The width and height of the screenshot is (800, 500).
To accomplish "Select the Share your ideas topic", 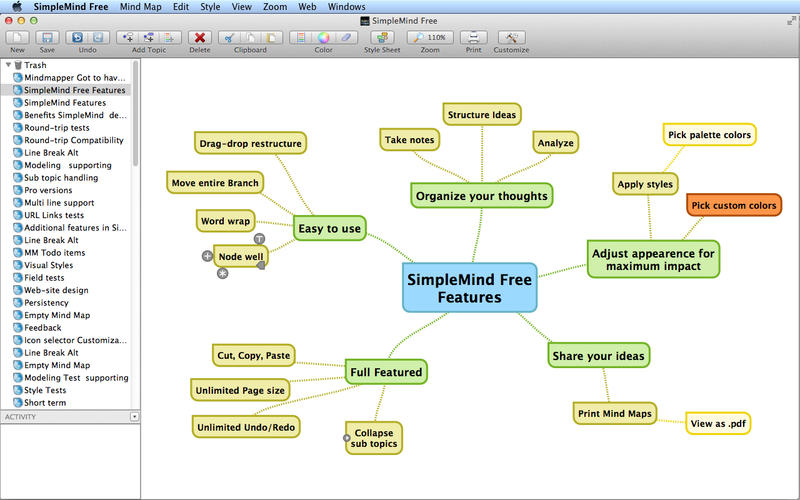I will [598, 356].
